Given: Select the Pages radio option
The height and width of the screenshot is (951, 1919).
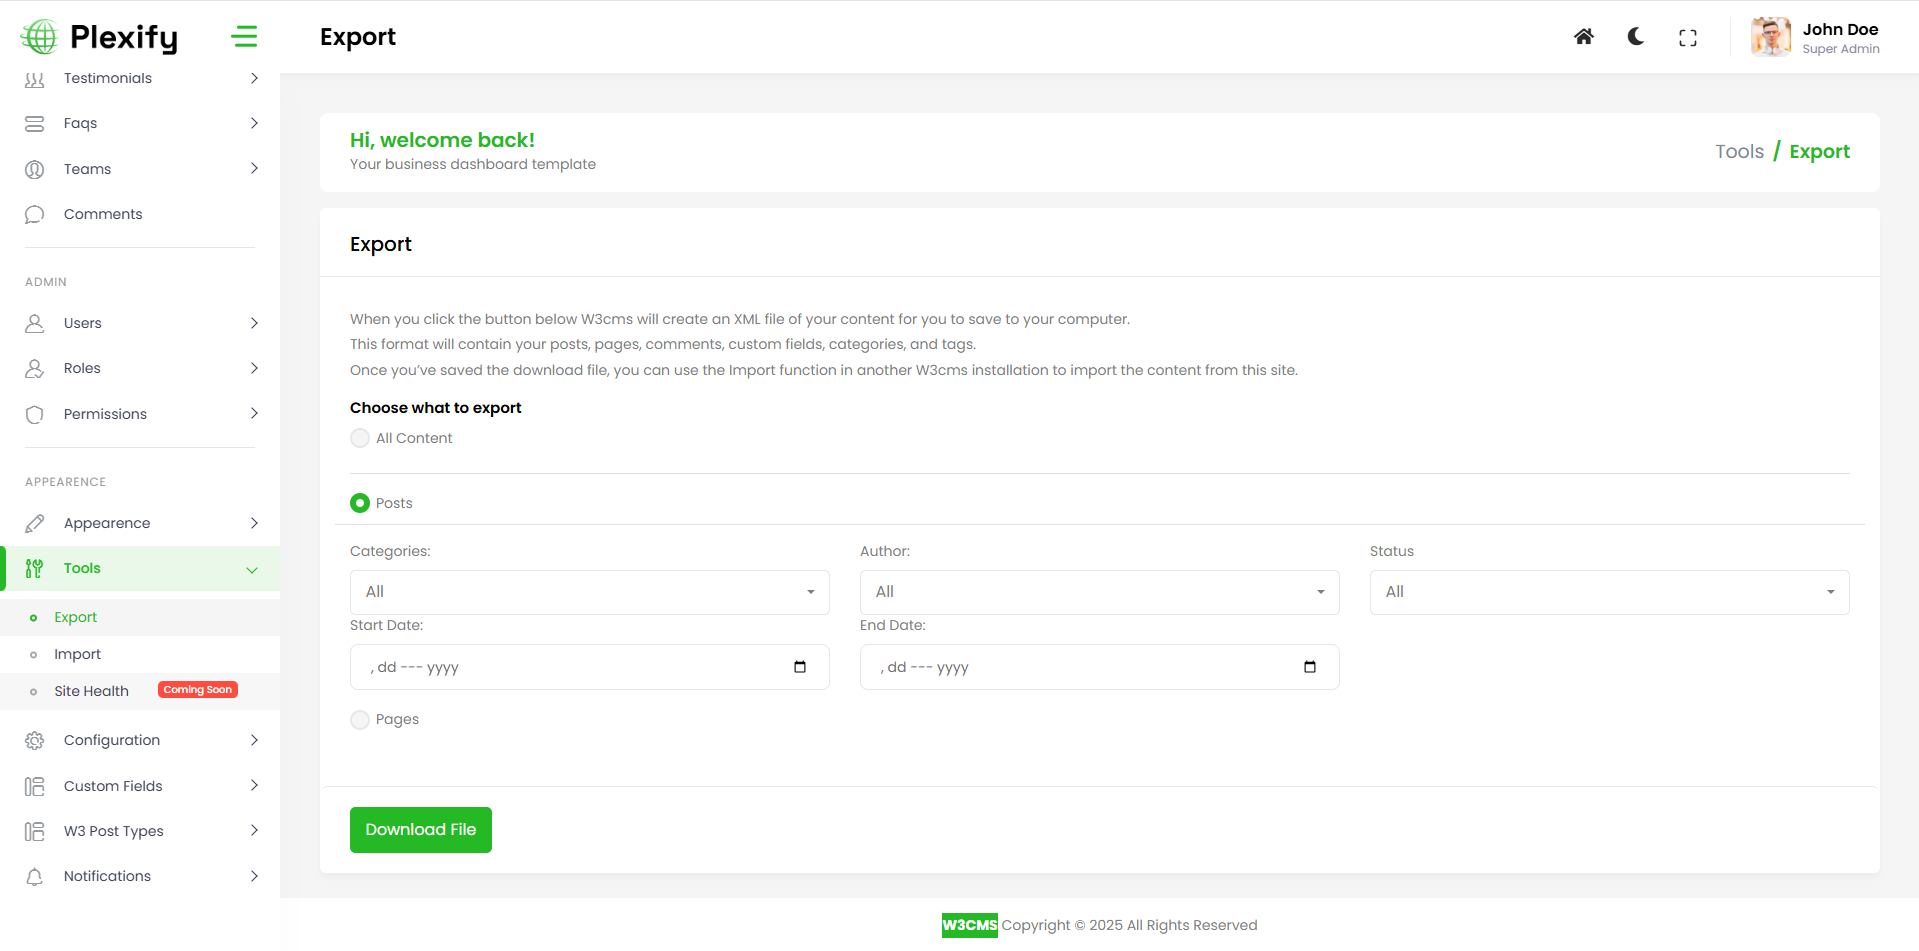Looking at the screenshot, I should [x=360, y=720].
